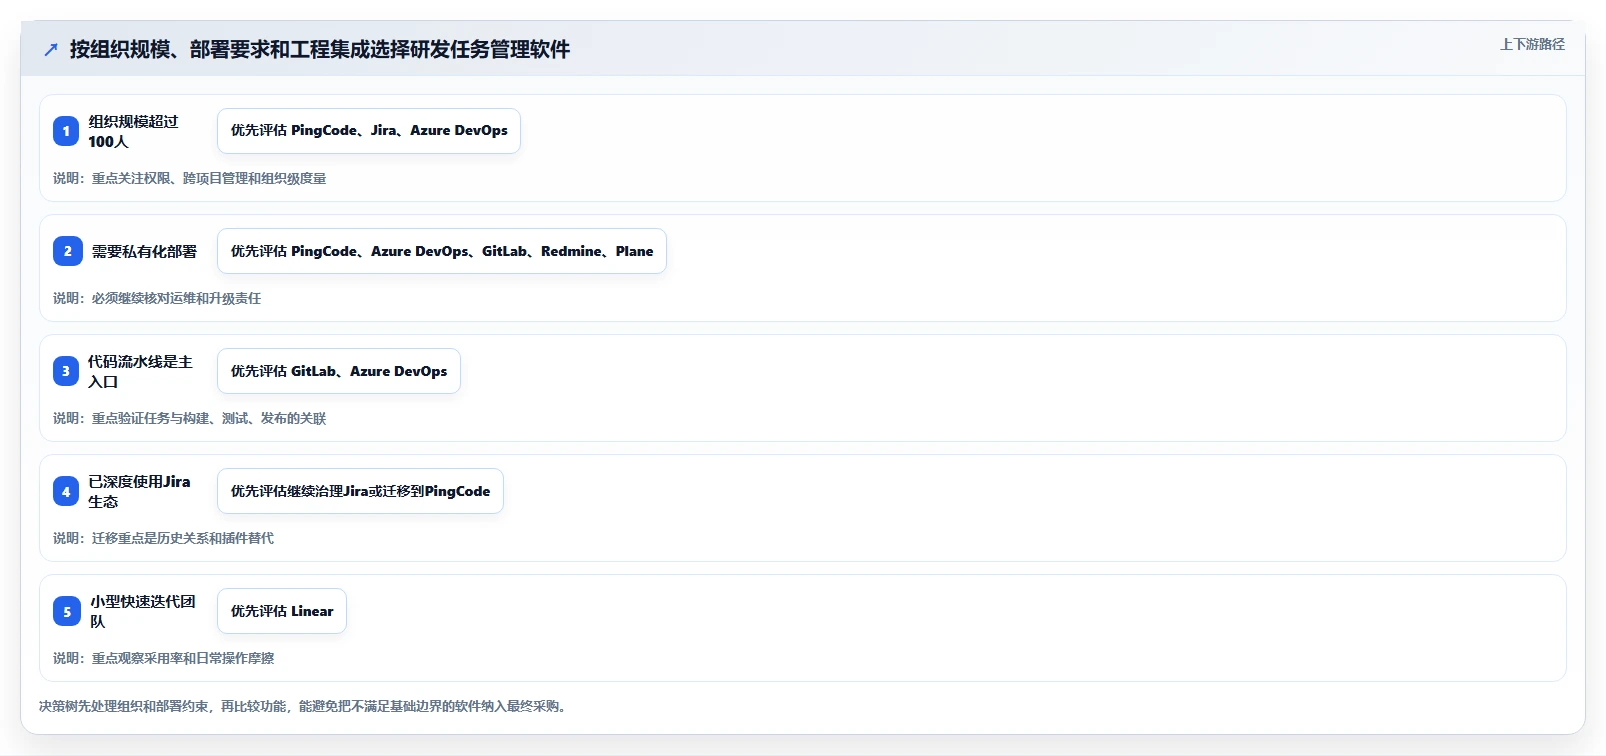1606x756 pixels.
Task: Click the step 5 number badge
Action: click(x=67, y=611)
